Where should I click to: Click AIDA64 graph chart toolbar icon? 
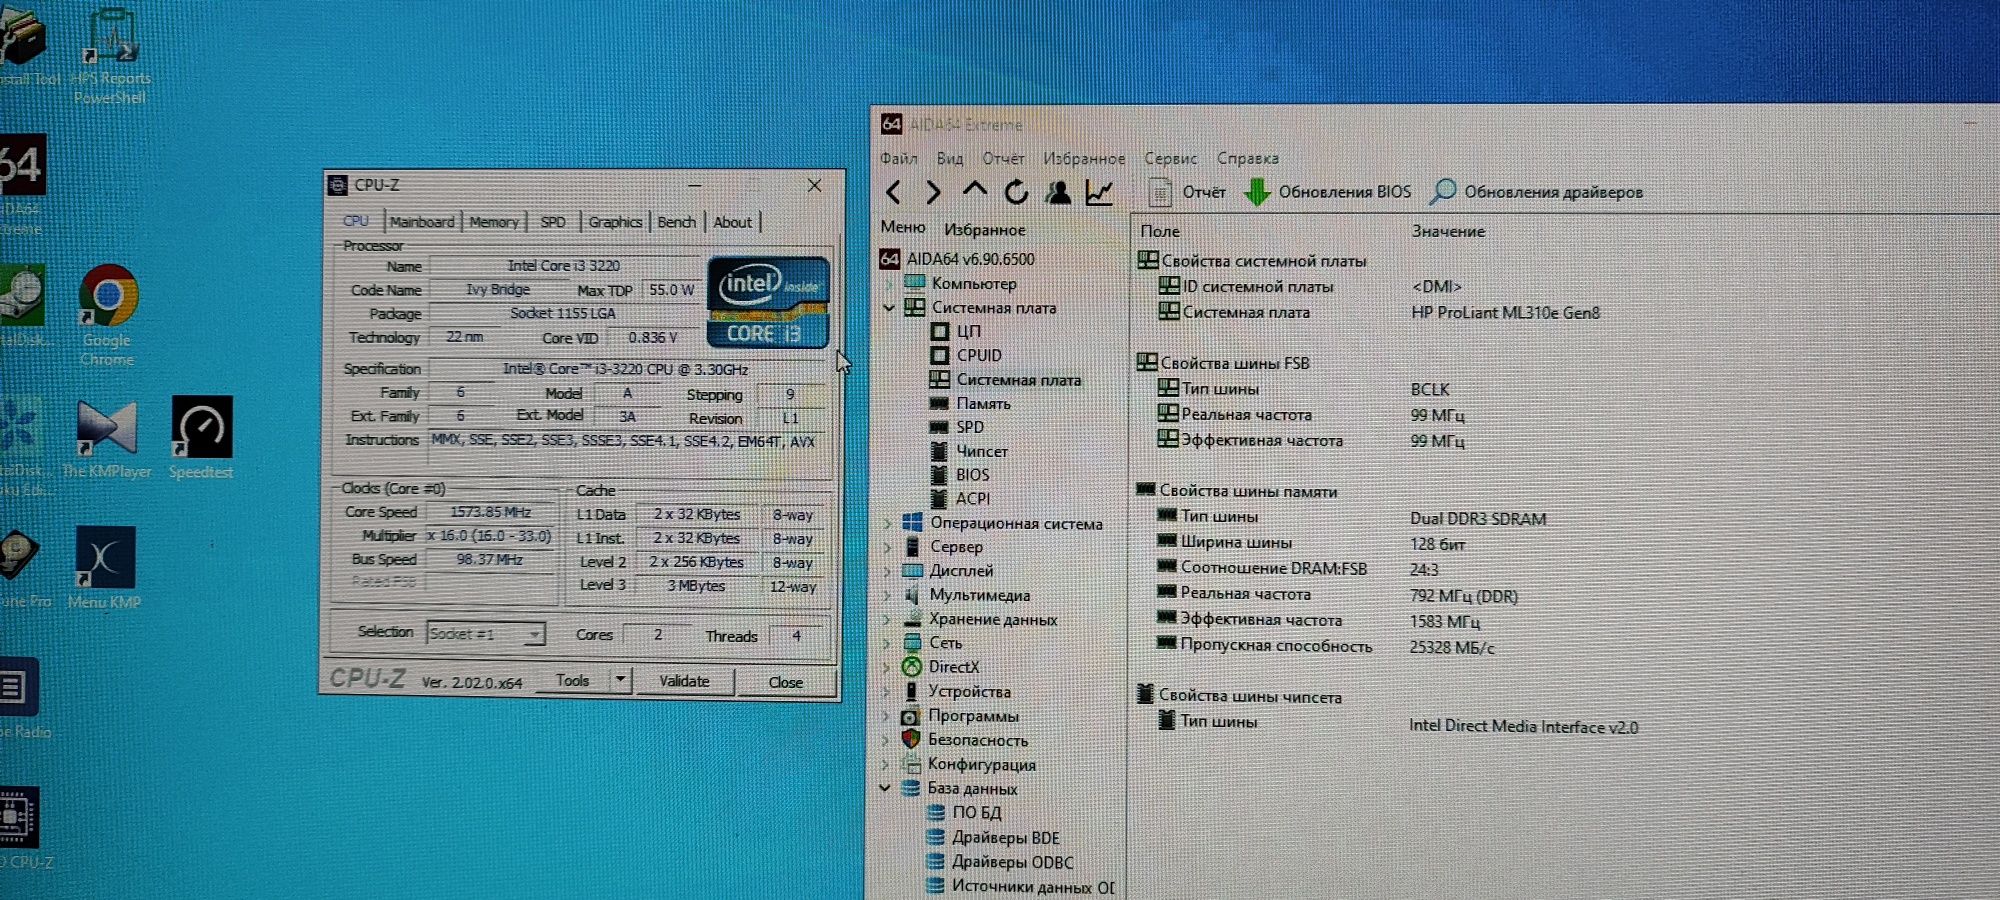[x=1099, y=192]
